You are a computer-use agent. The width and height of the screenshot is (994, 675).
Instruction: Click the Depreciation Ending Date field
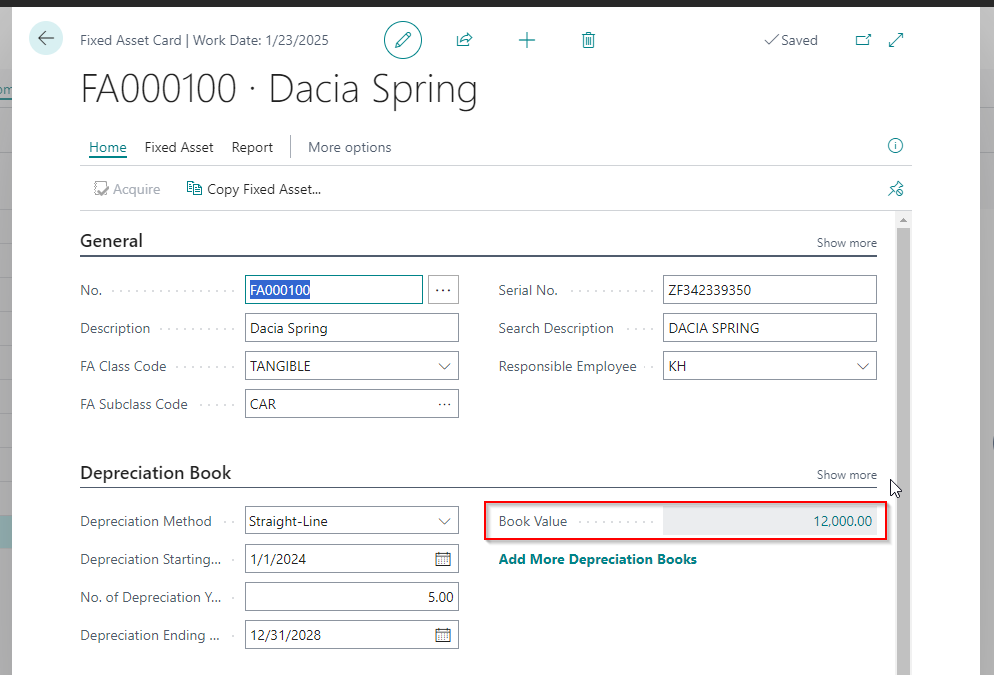coord(352,635)
